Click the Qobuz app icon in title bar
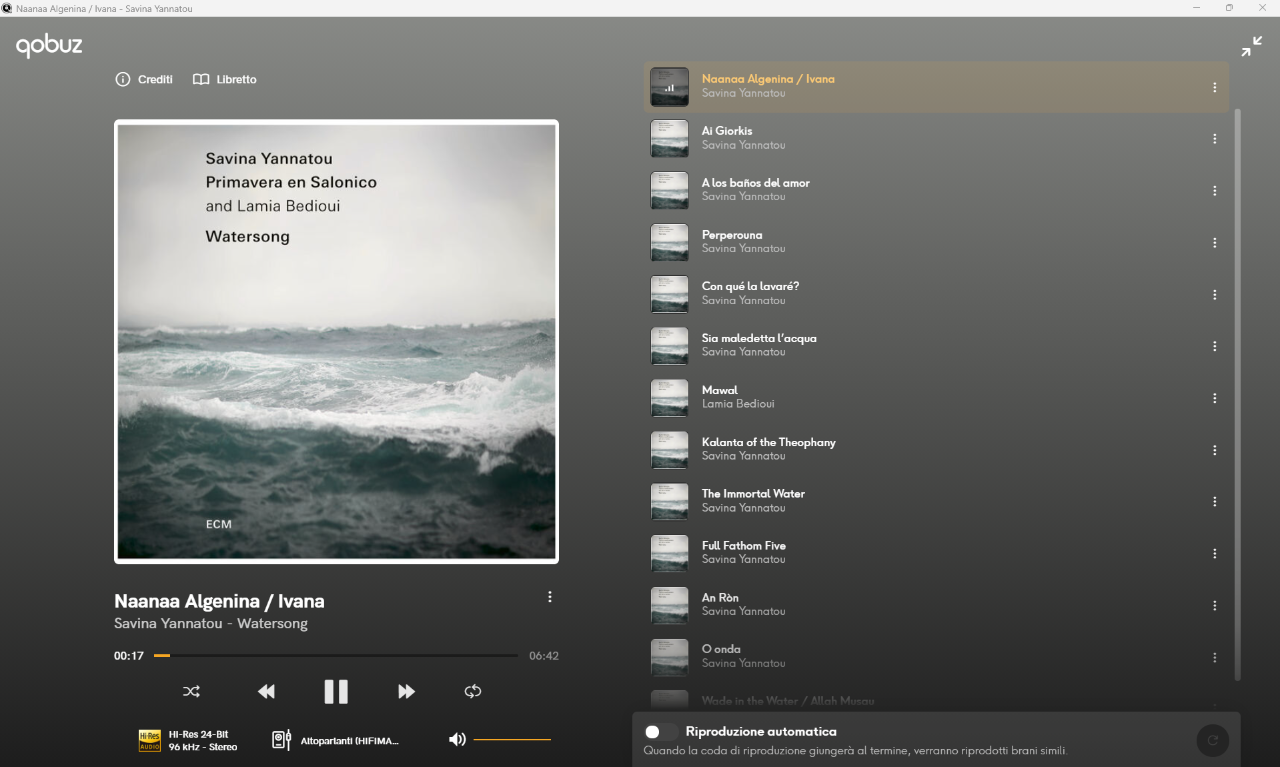 (7, 8)
